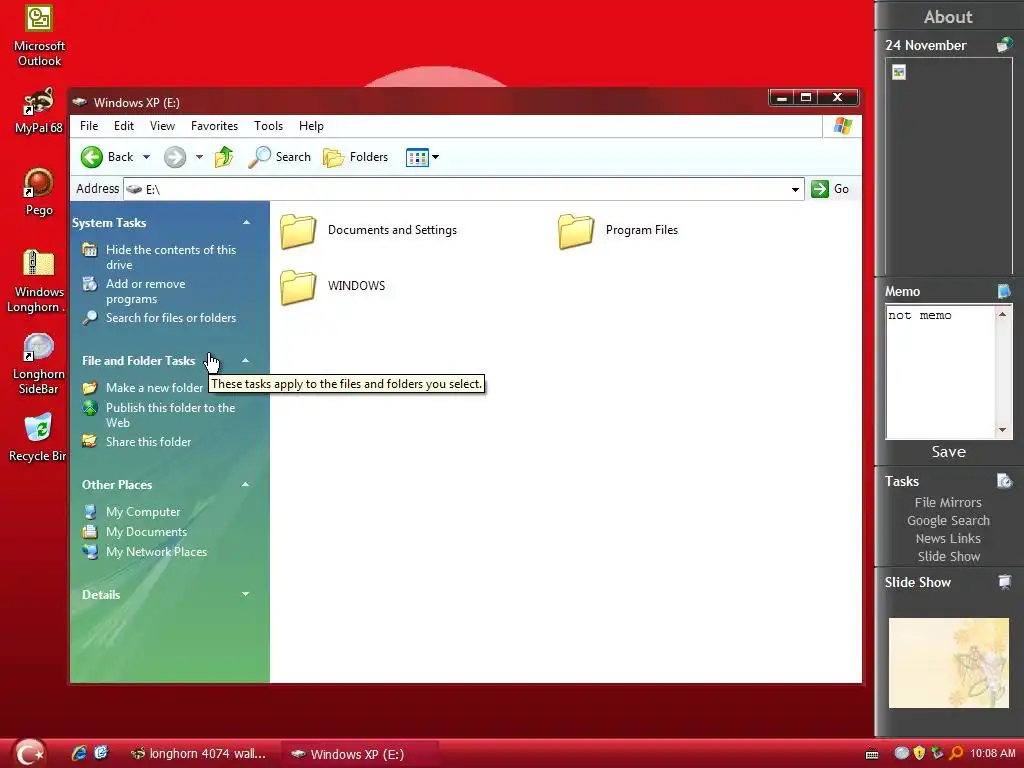
Task: Select the WINDOWS folder
Action: (x=333, y=287)
